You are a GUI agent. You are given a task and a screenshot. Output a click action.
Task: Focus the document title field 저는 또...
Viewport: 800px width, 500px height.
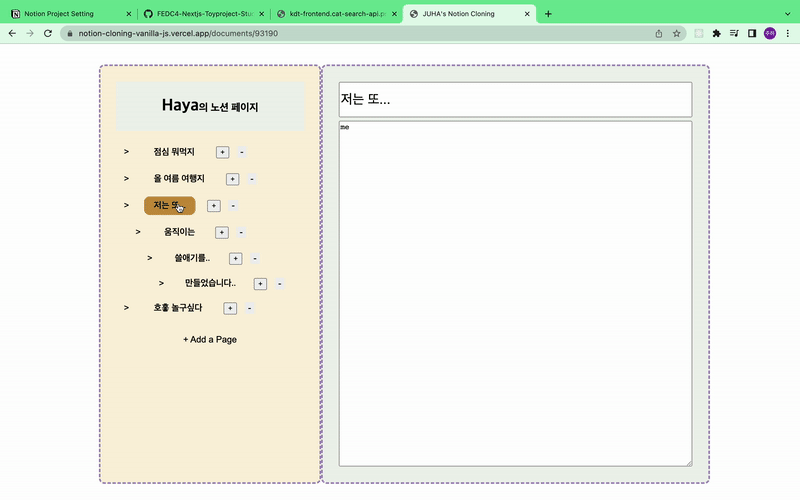click(x=515, y=99)
